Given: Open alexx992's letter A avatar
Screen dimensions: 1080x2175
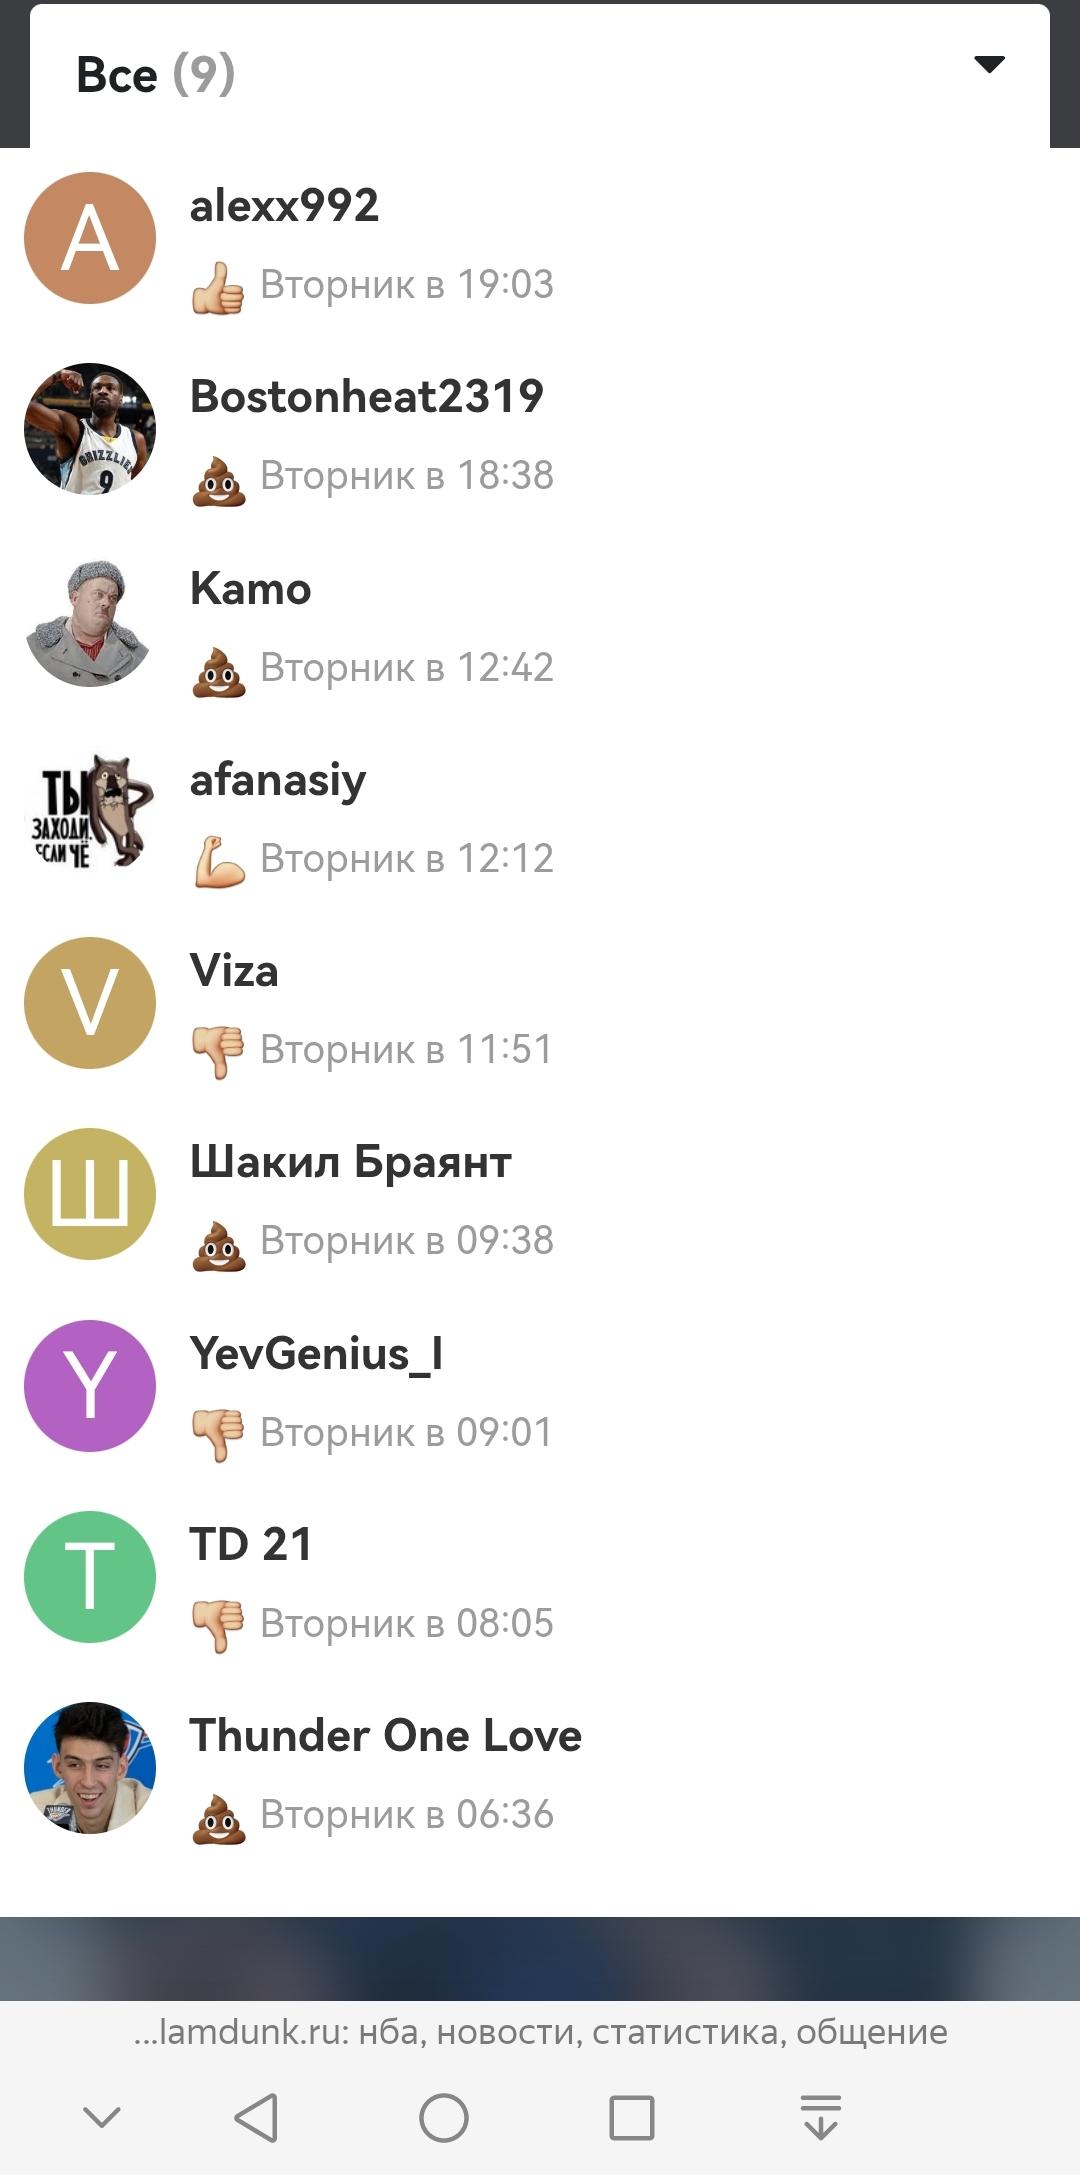Looking at the screenshot, I should coord(90,238).
